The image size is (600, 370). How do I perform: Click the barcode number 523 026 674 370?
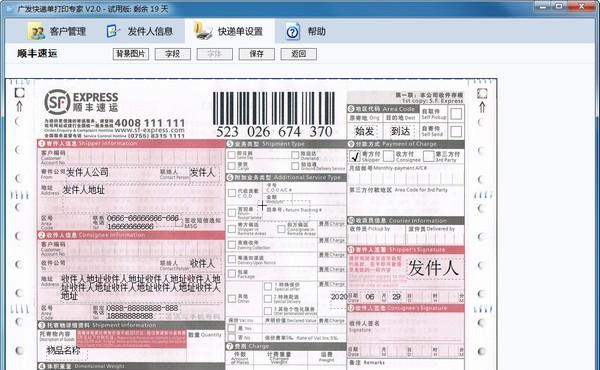(x=274, y=132)
